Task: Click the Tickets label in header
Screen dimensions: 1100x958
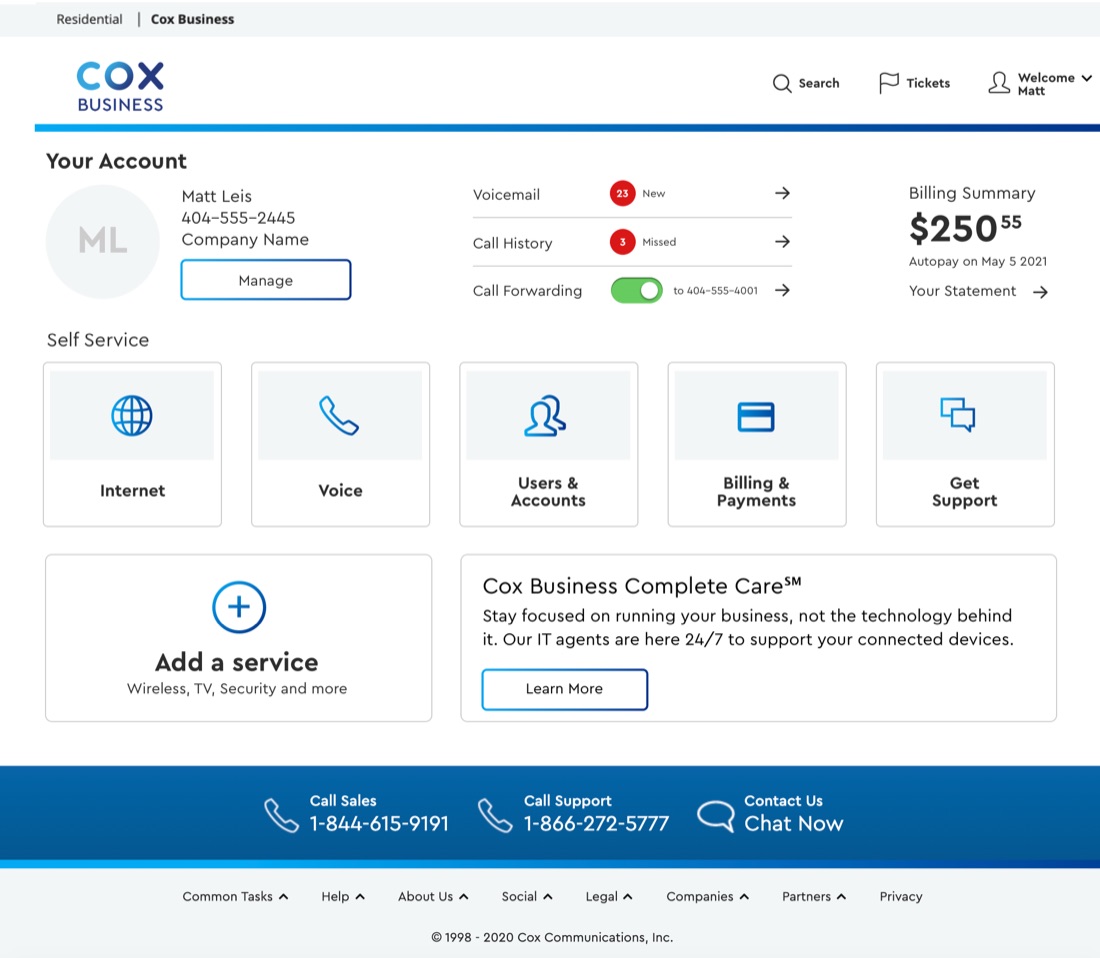Action: tap(928, 83)
